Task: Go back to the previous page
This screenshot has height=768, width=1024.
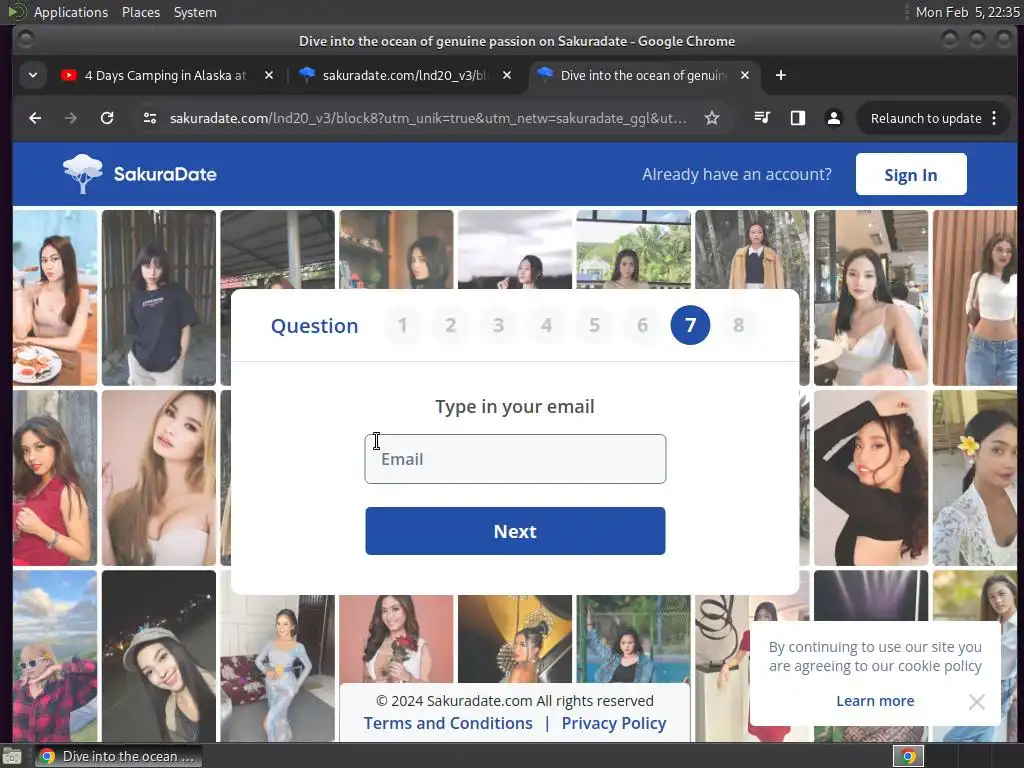Action: (x=35, y=118)
